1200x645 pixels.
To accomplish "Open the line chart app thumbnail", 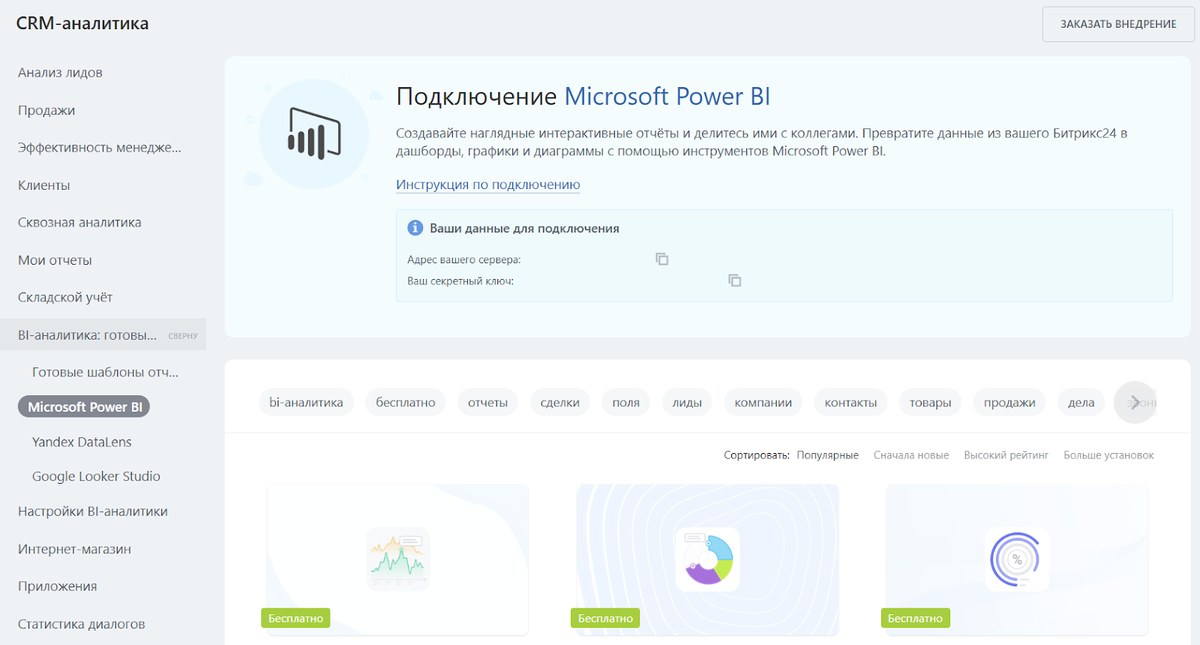I will point(398,560).
